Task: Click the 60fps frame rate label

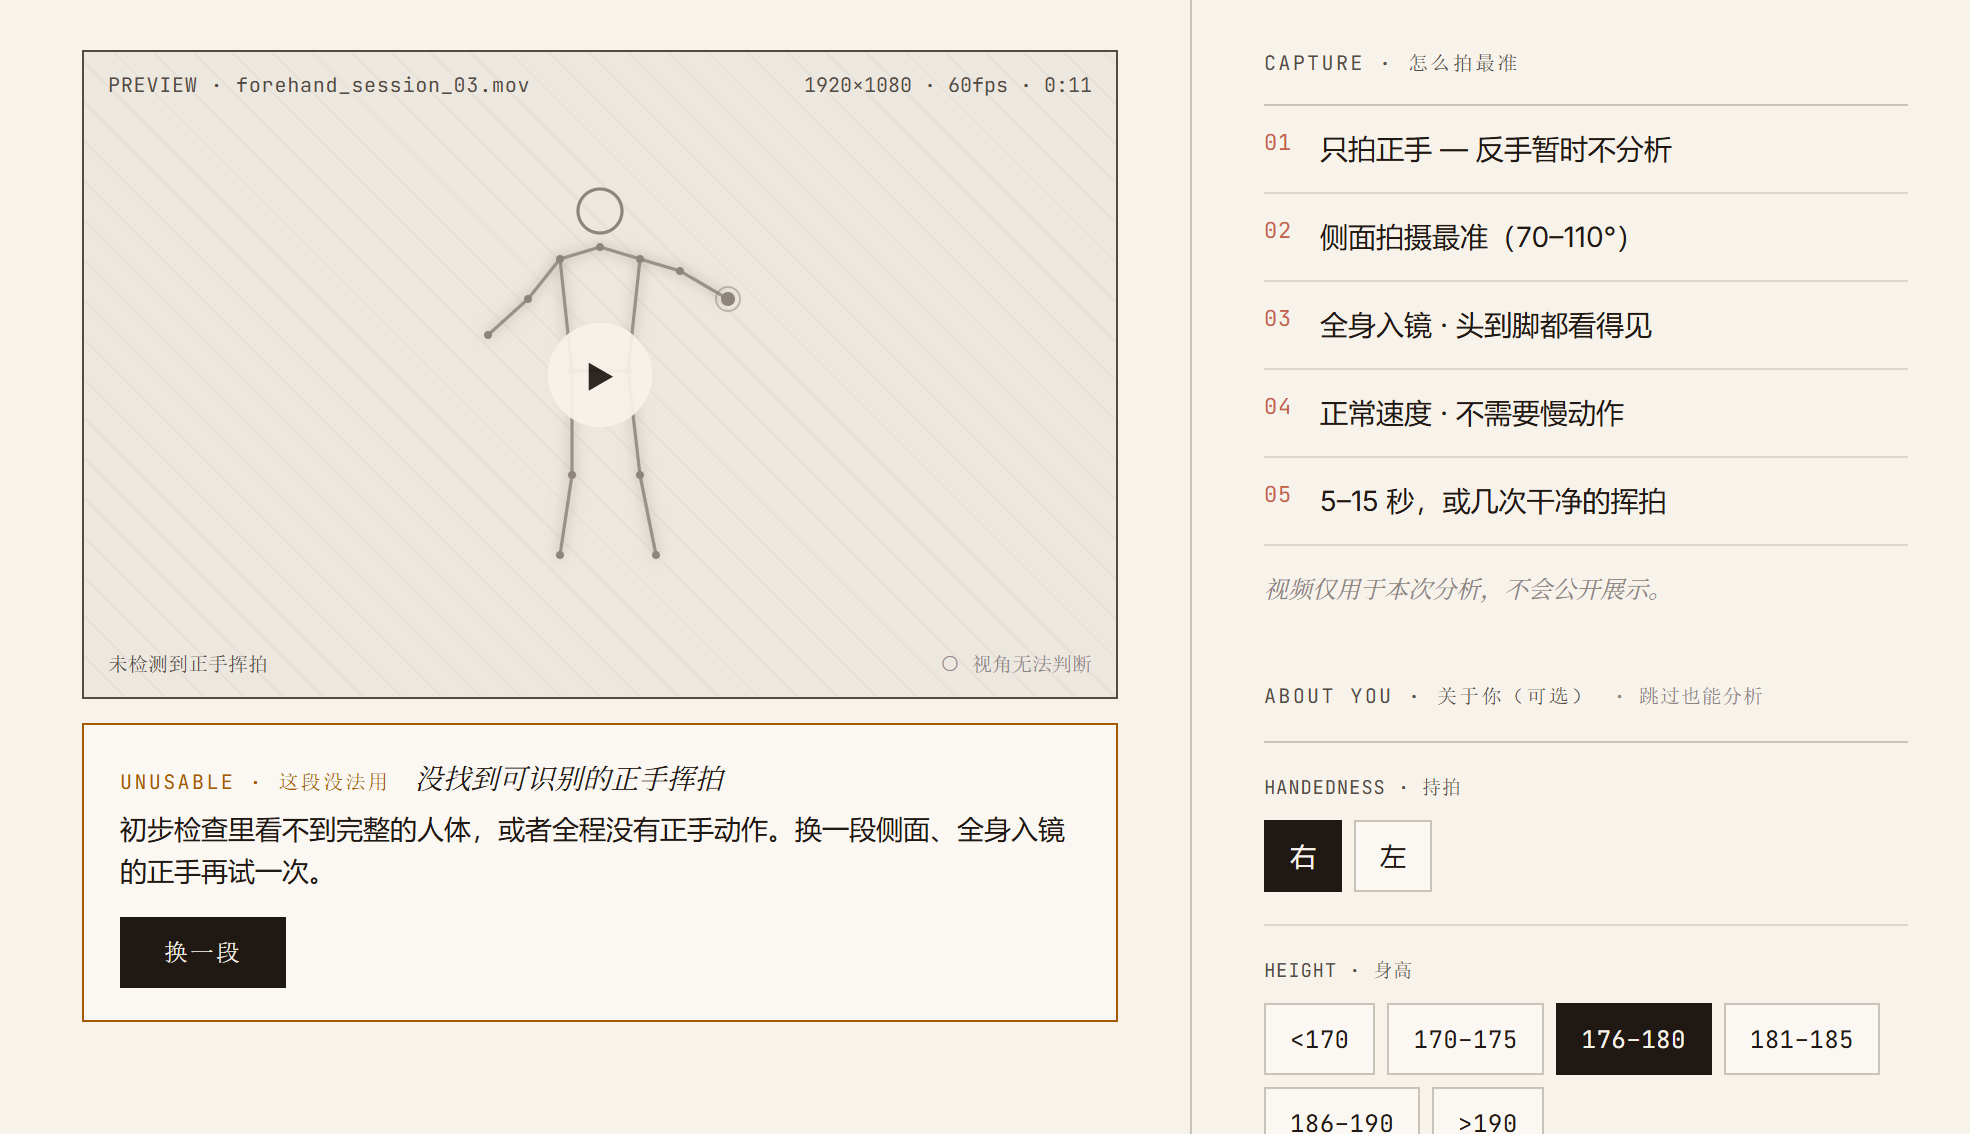Action: (978, 85)
